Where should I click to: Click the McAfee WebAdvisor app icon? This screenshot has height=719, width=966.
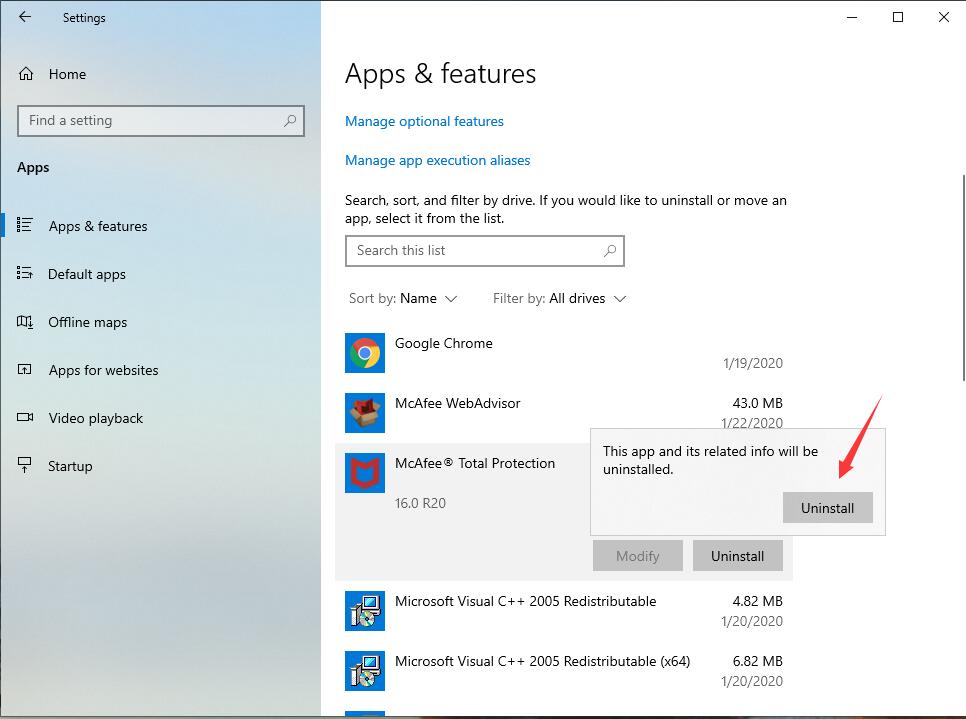[365, 413]
